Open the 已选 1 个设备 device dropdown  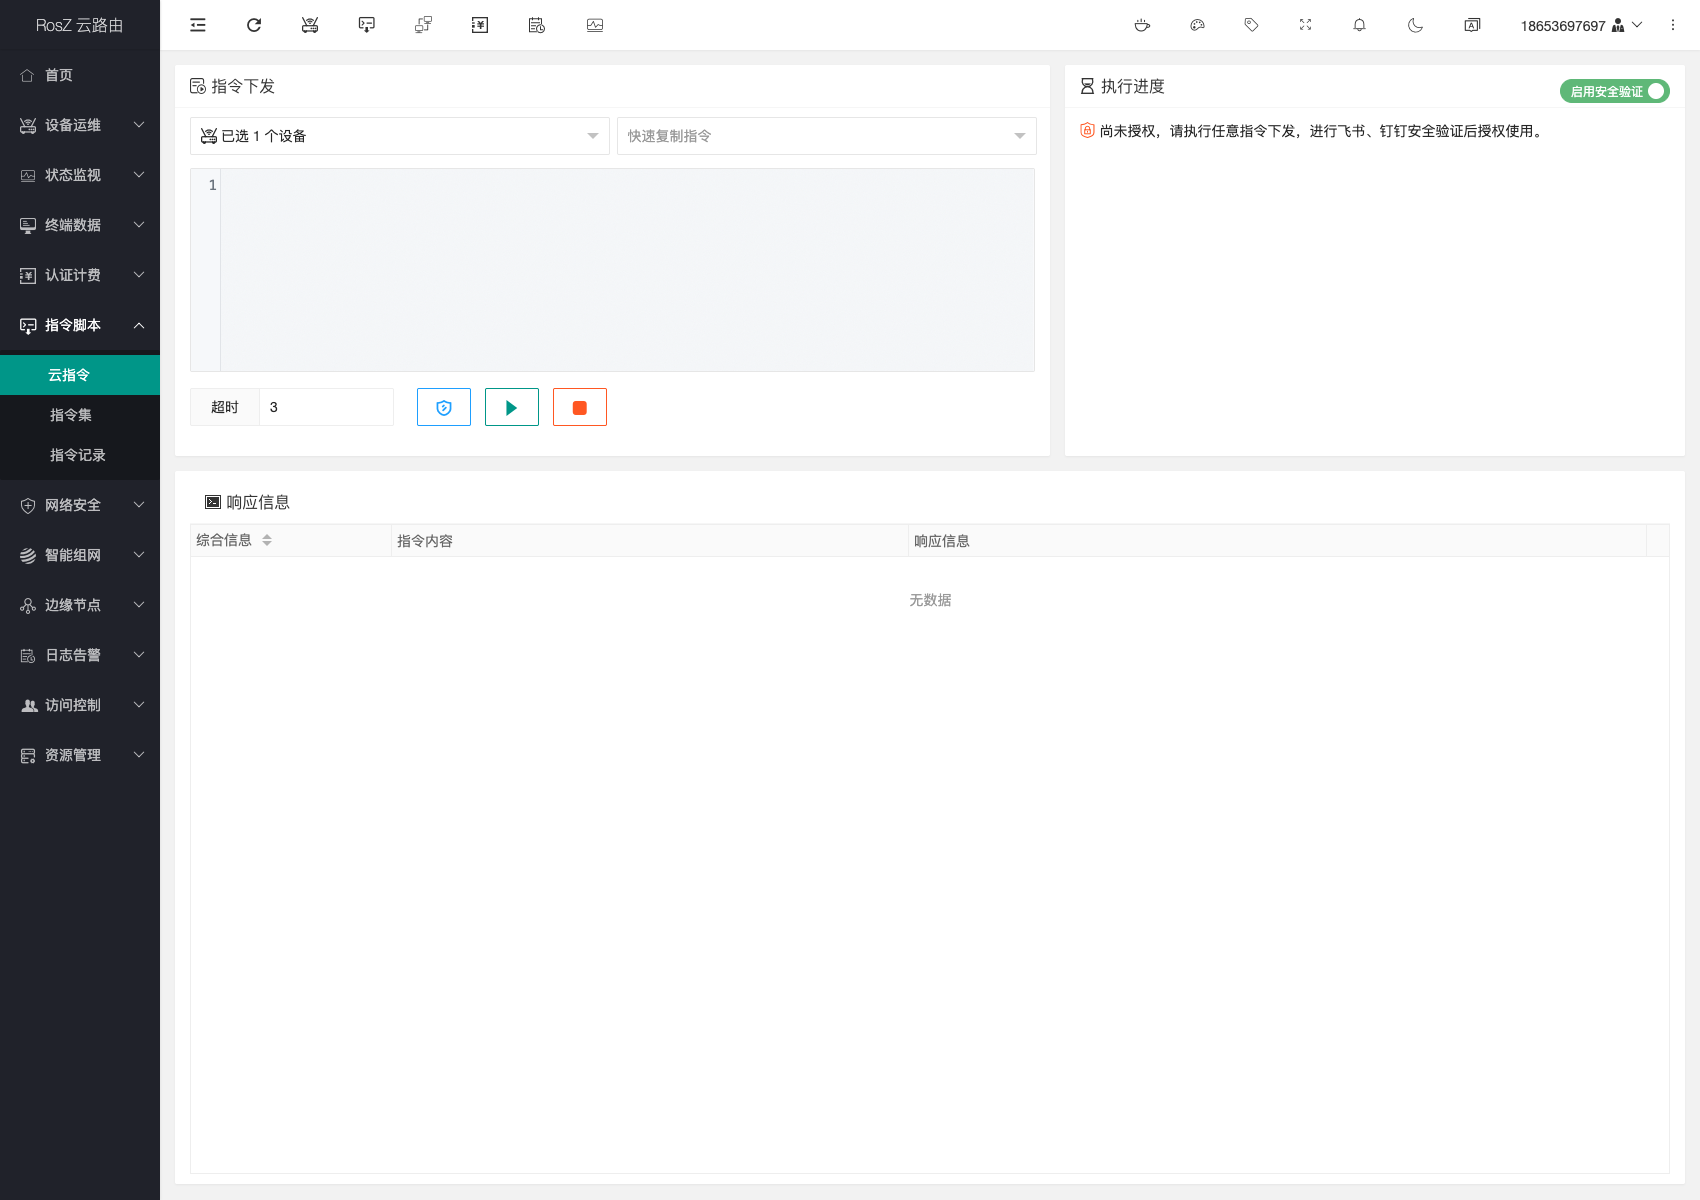[x=399, y=136]
